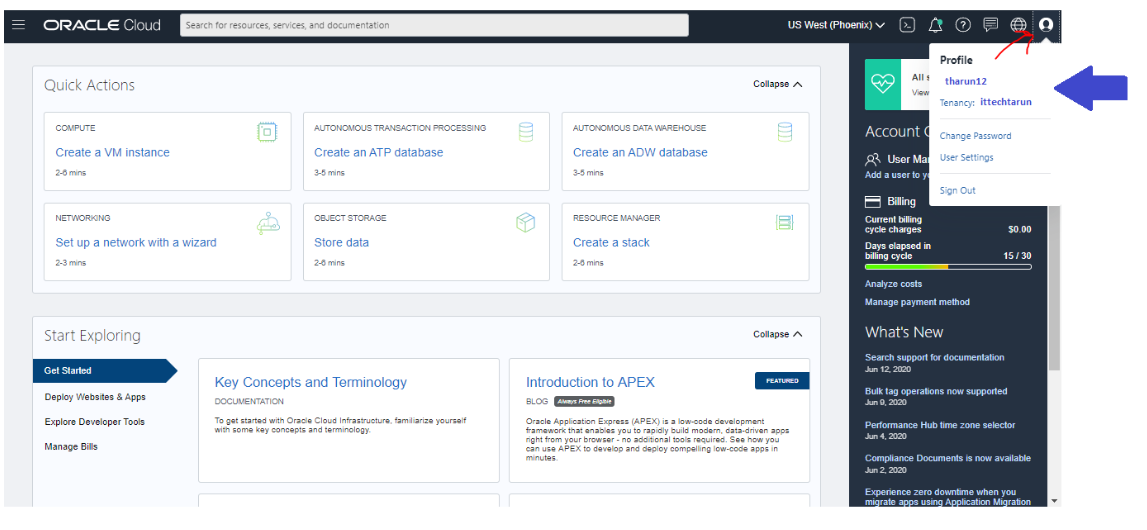Click the Resource Manager stack icon

tap(785, 223)
